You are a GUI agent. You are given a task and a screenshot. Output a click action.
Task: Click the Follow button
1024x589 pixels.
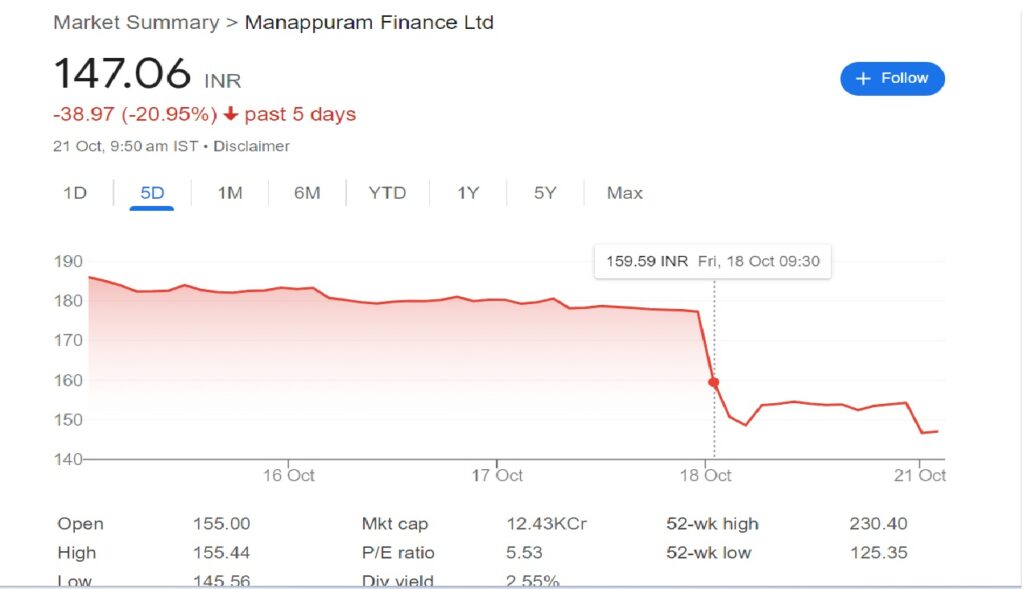pos(891,78)
